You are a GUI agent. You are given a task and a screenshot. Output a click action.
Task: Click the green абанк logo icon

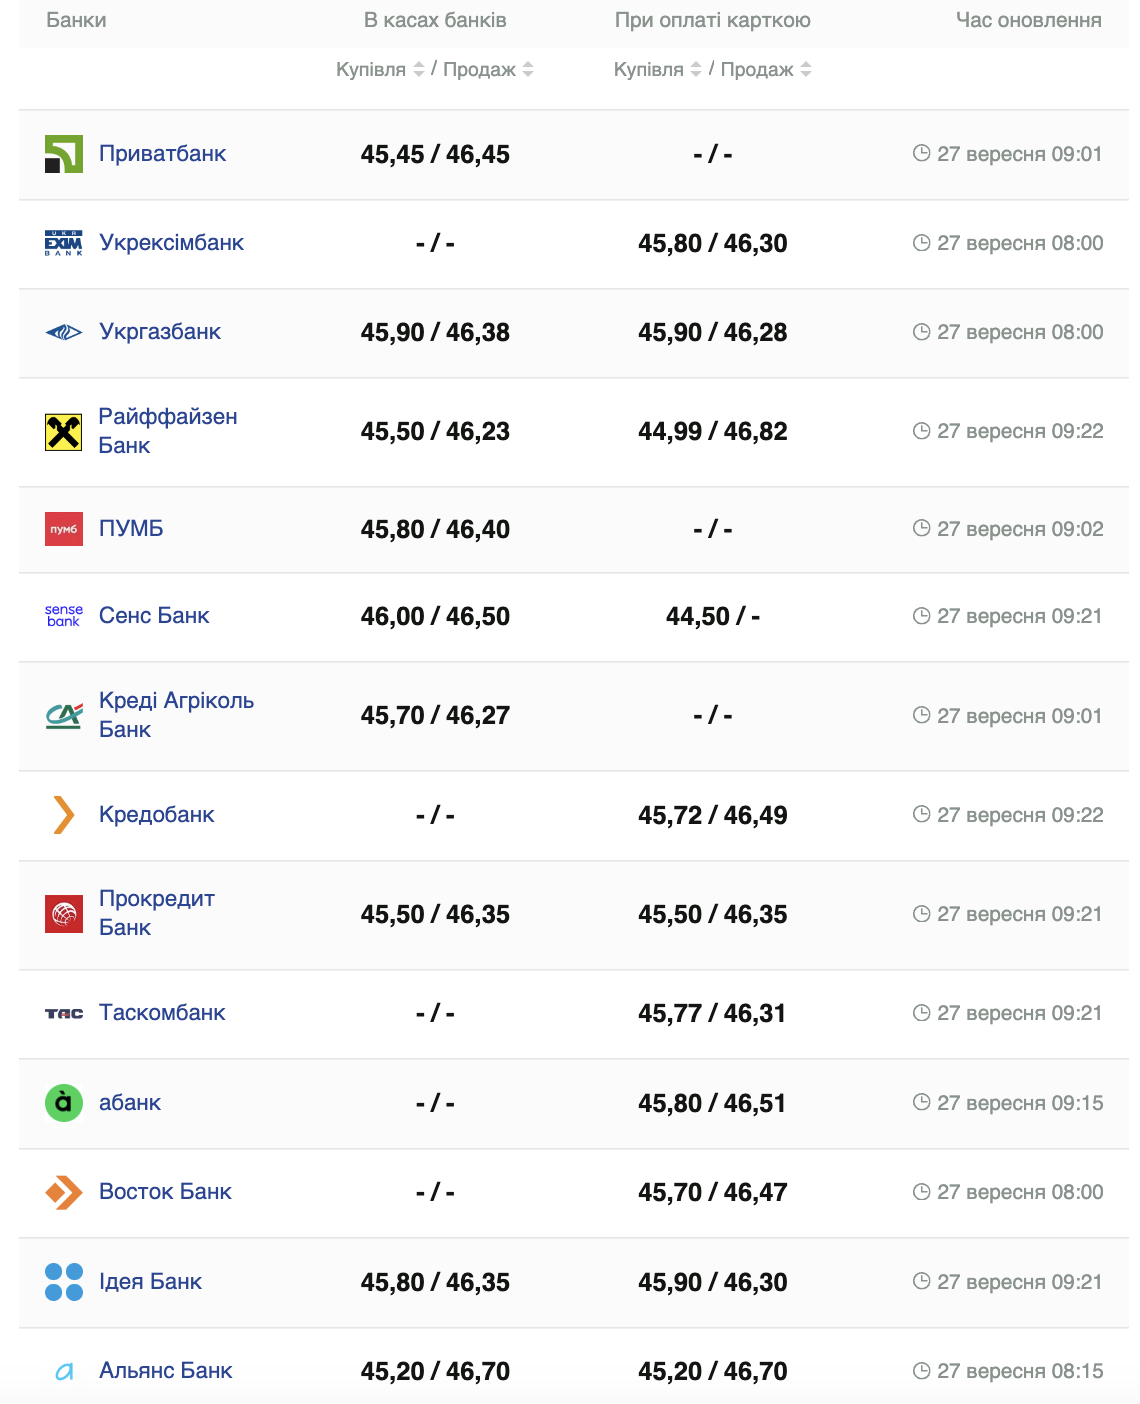pyautogui.click(x=64, y=1103)
